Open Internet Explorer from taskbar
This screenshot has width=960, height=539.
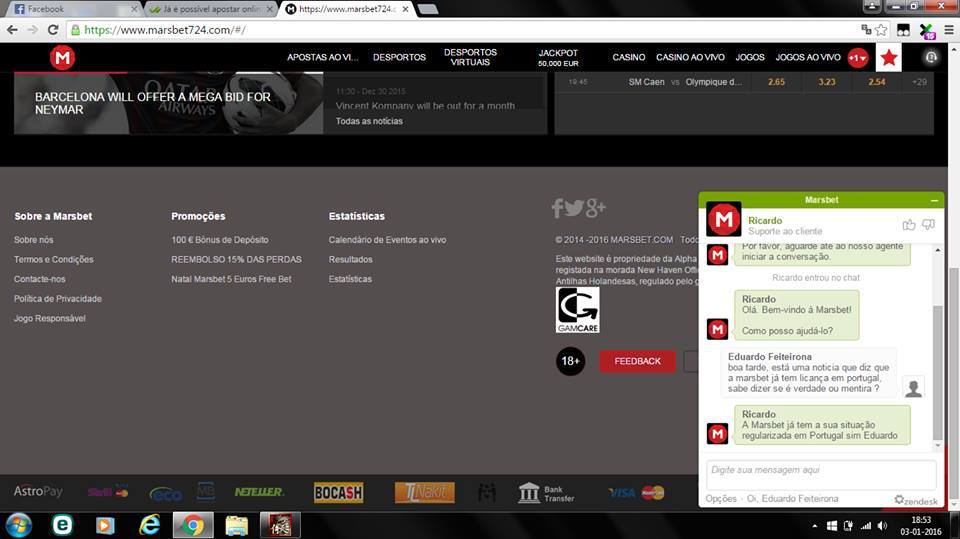tap(149, 526)
